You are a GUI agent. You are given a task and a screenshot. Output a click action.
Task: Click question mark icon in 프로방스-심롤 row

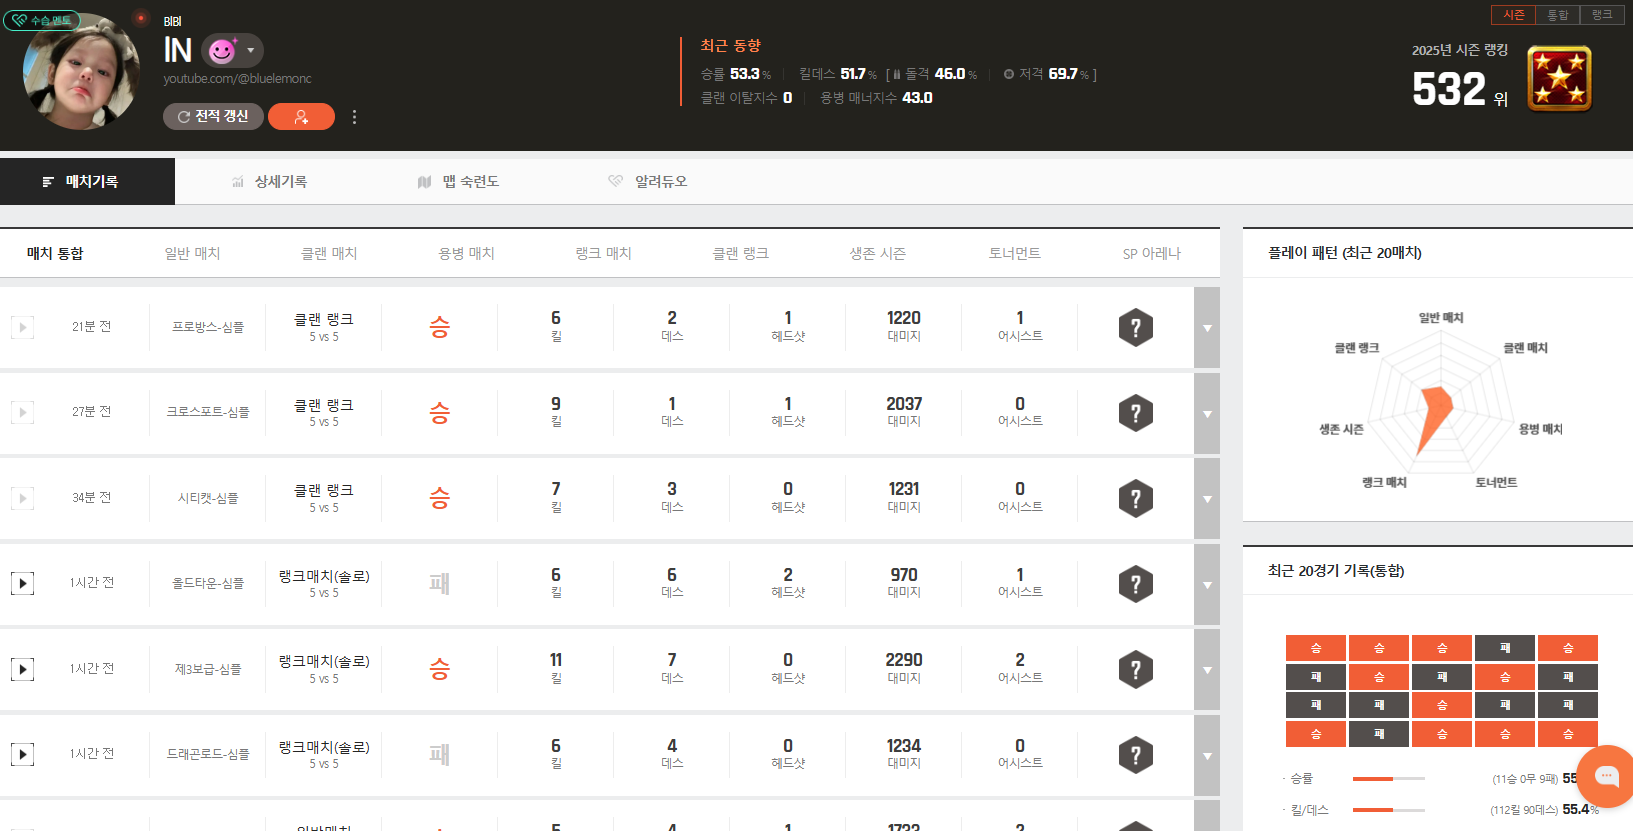[1135, 328]
